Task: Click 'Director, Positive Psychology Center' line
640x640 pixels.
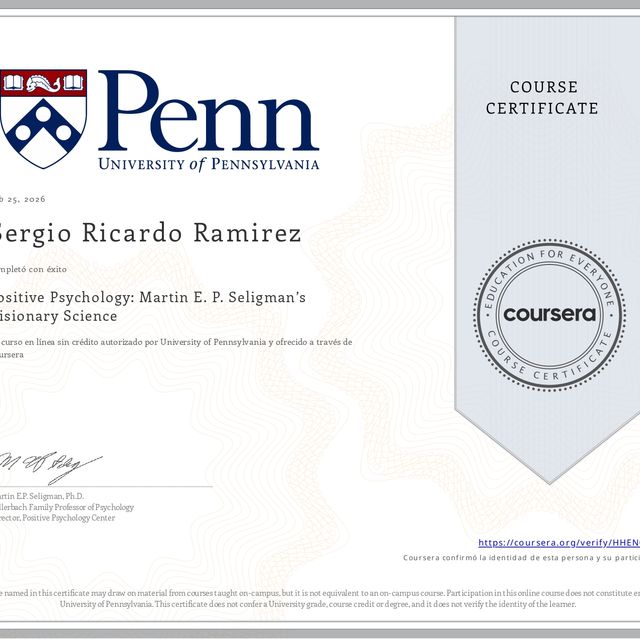Action: 58,518
